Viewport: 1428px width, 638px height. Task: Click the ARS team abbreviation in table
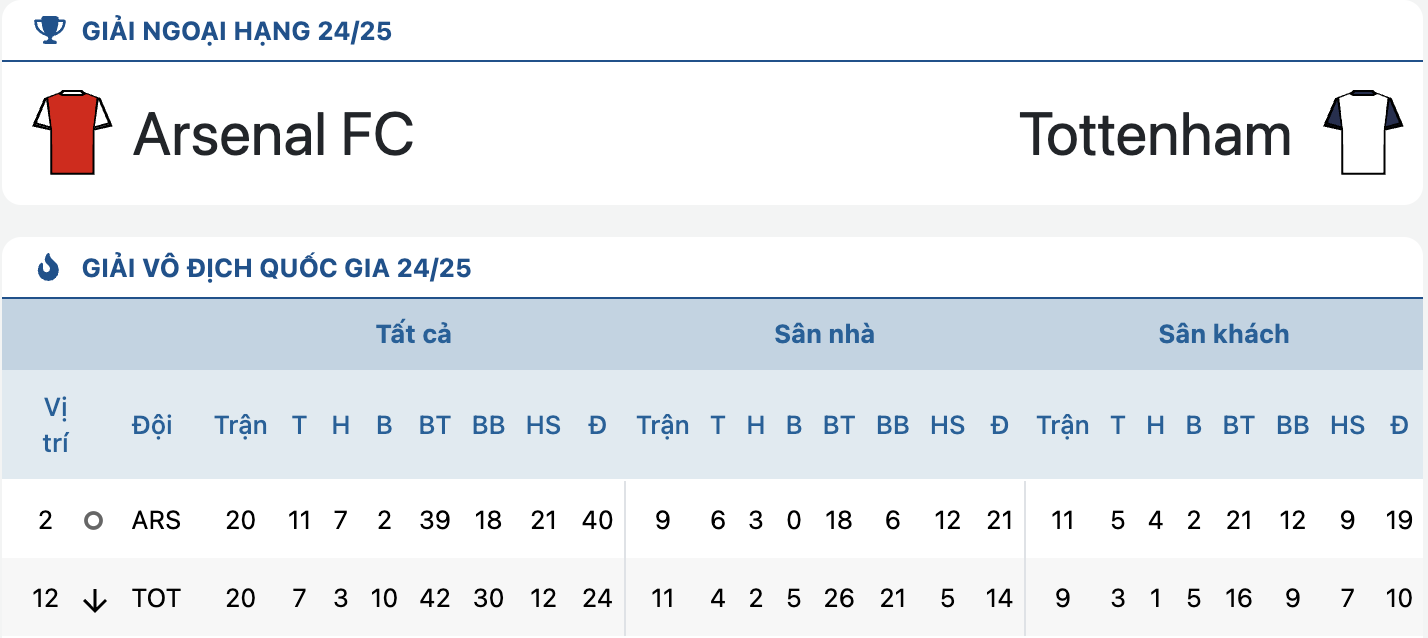(156, 520)
